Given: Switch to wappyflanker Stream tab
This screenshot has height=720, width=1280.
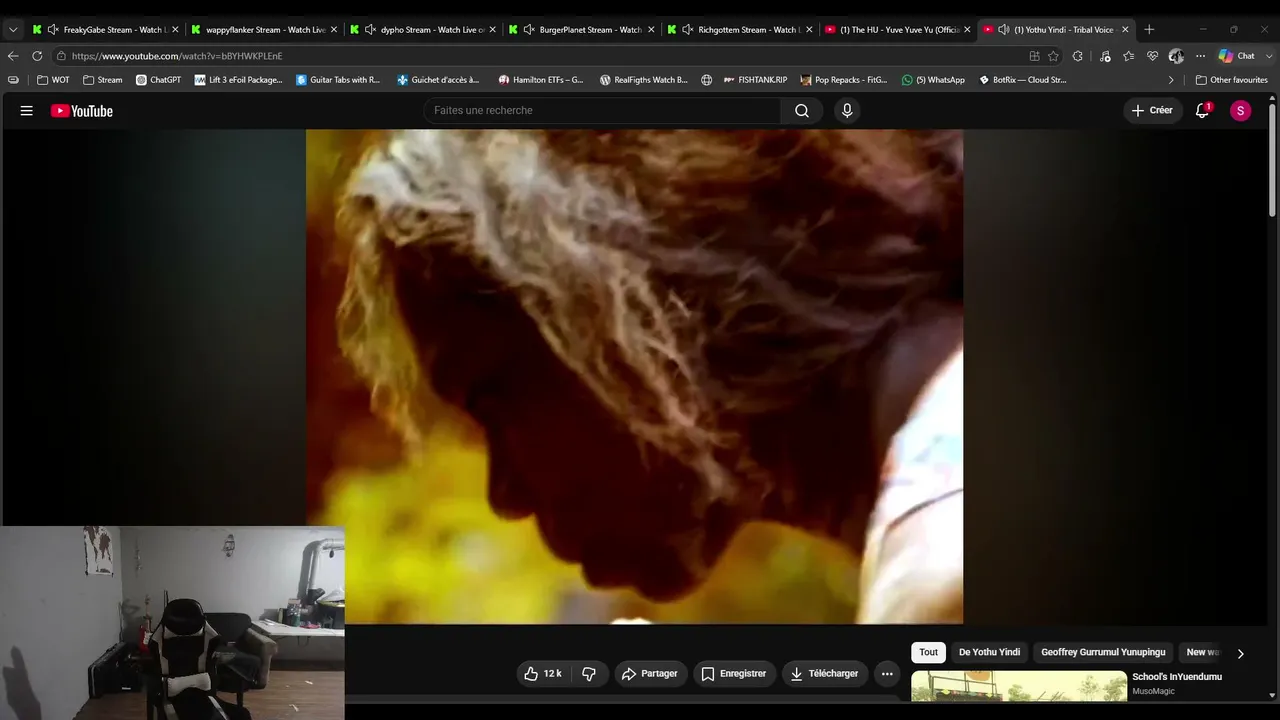Looking at the screenshot, I should (x=265, y=30).
